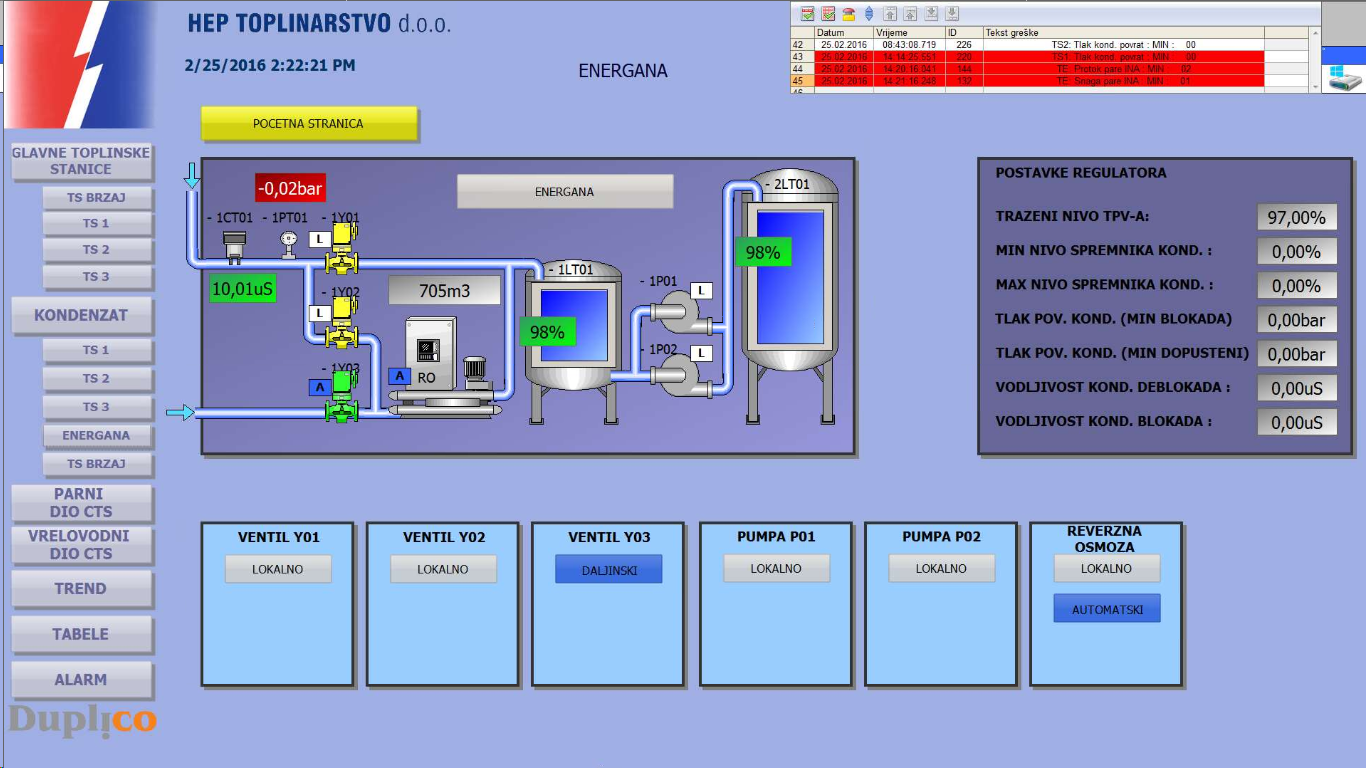
Task: Click the alarm horn silence icon
Action: [x=848, y=14]
